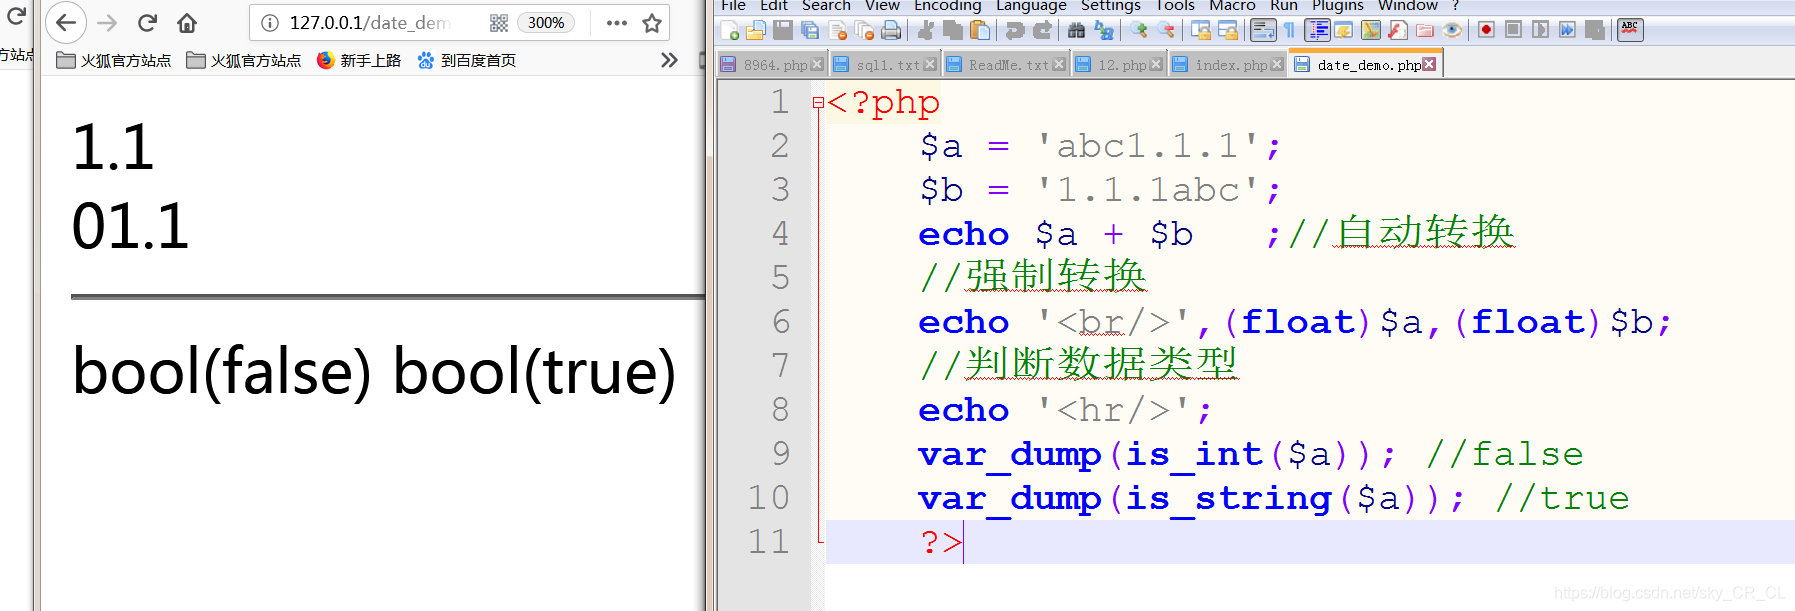The height and width of the screenshot is (611, 1795).
Task: Open the Edit menu
Action: 774,5
